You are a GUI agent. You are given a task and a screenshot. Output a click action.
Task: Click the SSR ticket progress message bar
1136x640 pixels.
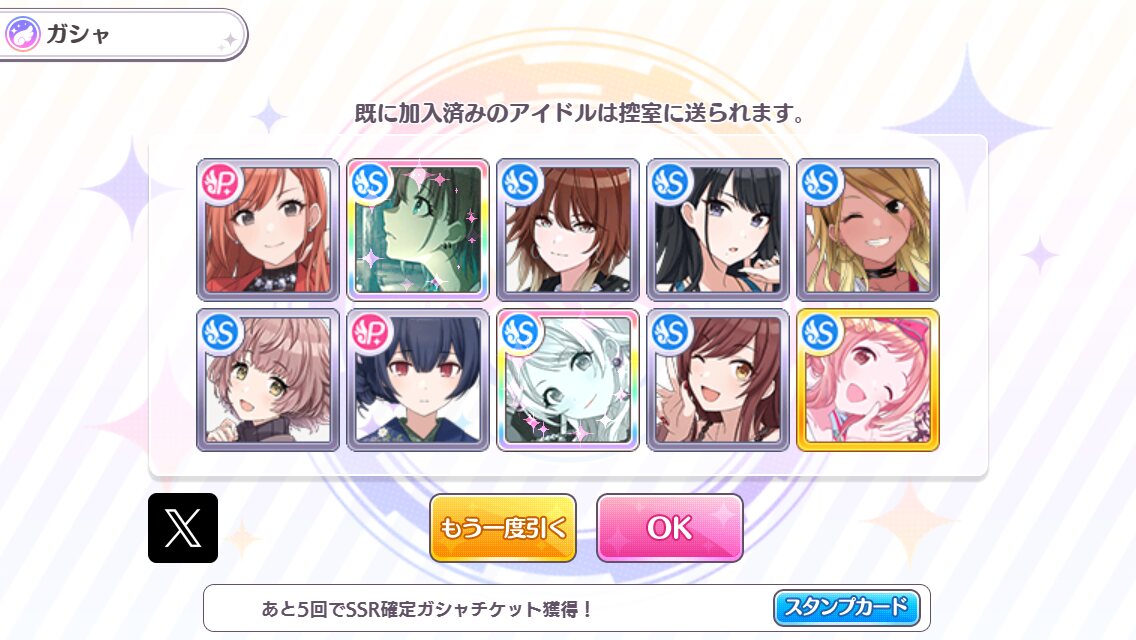click(567, 608)
